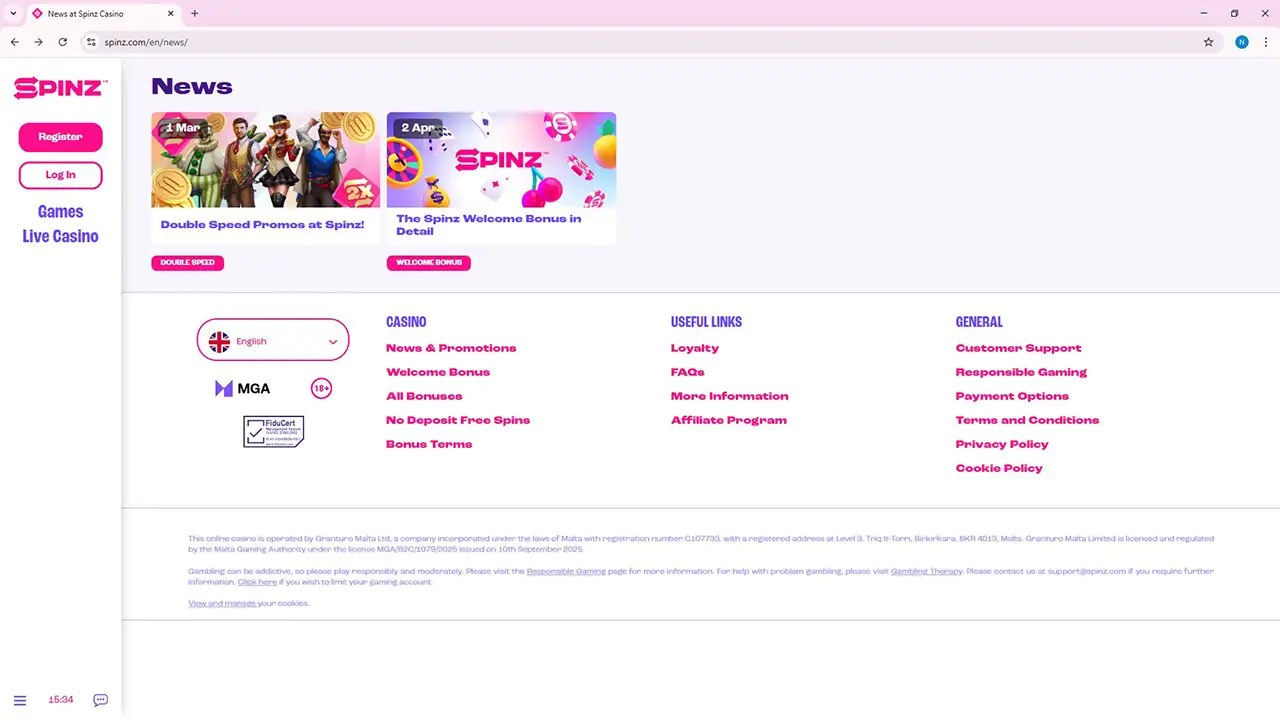
Task: Go to Games in sidebar
Action: point(60,212)
